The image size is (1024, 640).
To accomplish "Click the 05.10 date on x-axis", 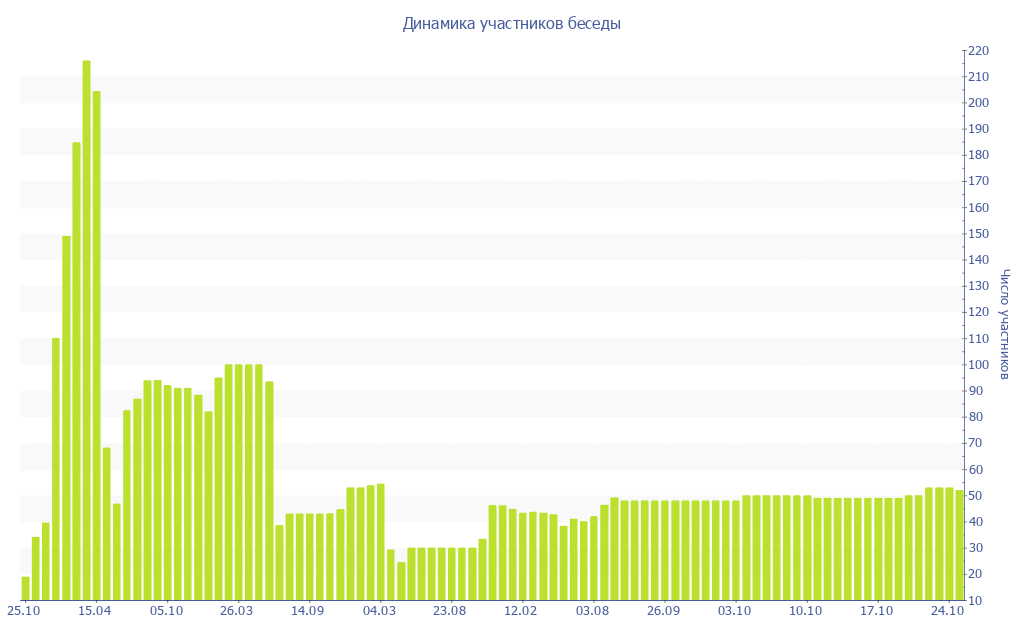I will (166, 611).
